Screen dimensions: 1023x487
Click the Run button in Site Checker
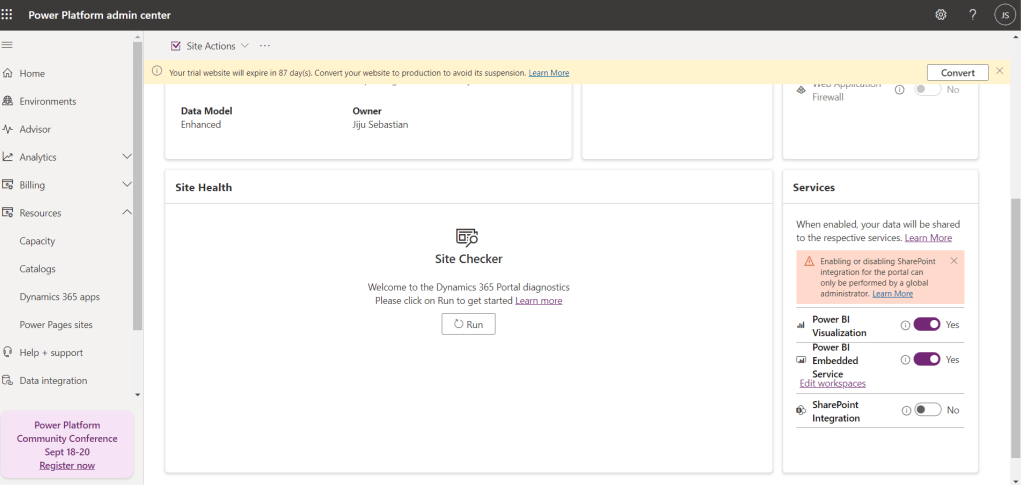(x=468, y=324)
